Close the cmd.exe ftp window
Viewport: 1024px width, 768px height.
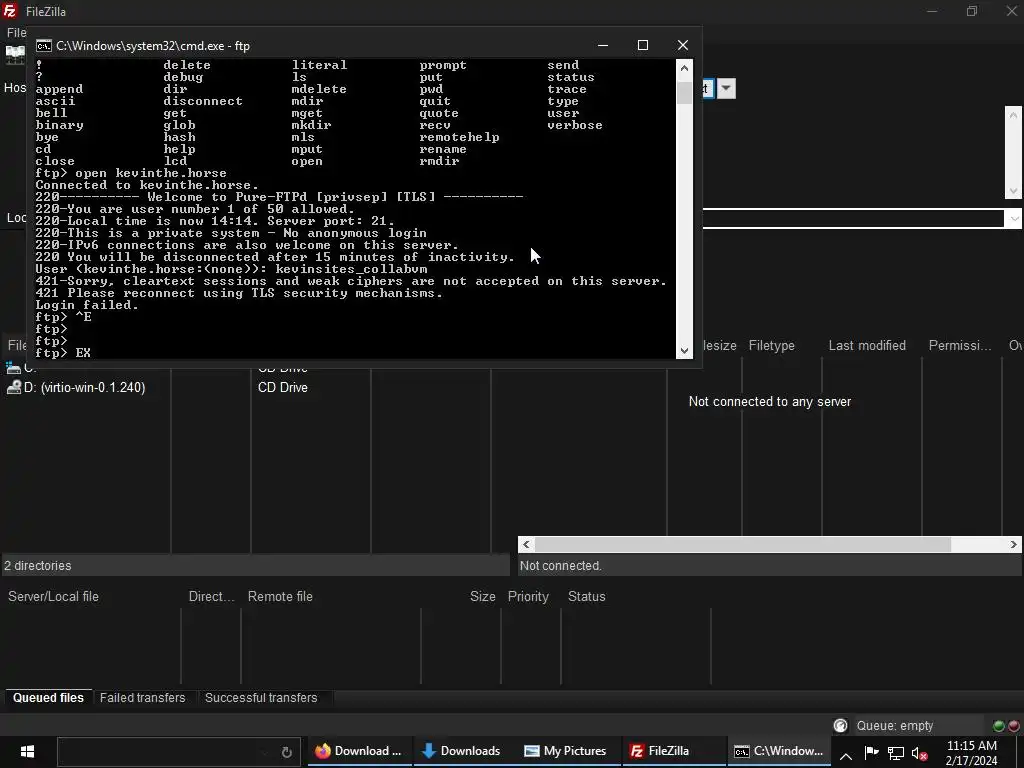coord(682,45)
